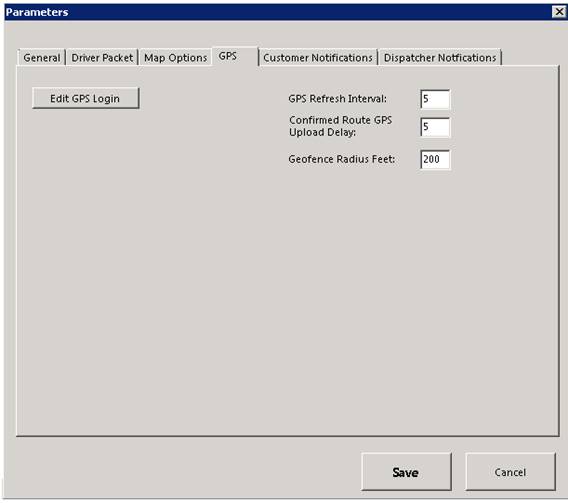Viewport: 568px width, 503px height.
Task: Save the parameters
Action: (406, 472)
